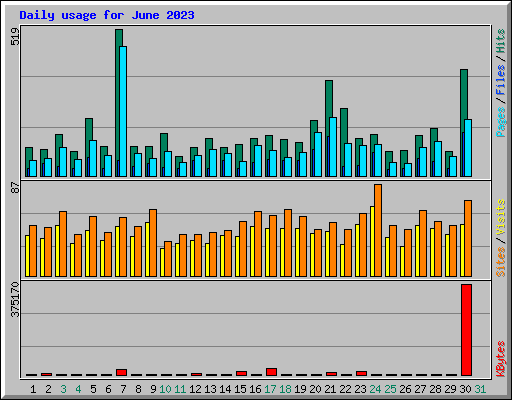
Task: Click the cyan pages bar for day 21
Action: (x=333, y=147)
